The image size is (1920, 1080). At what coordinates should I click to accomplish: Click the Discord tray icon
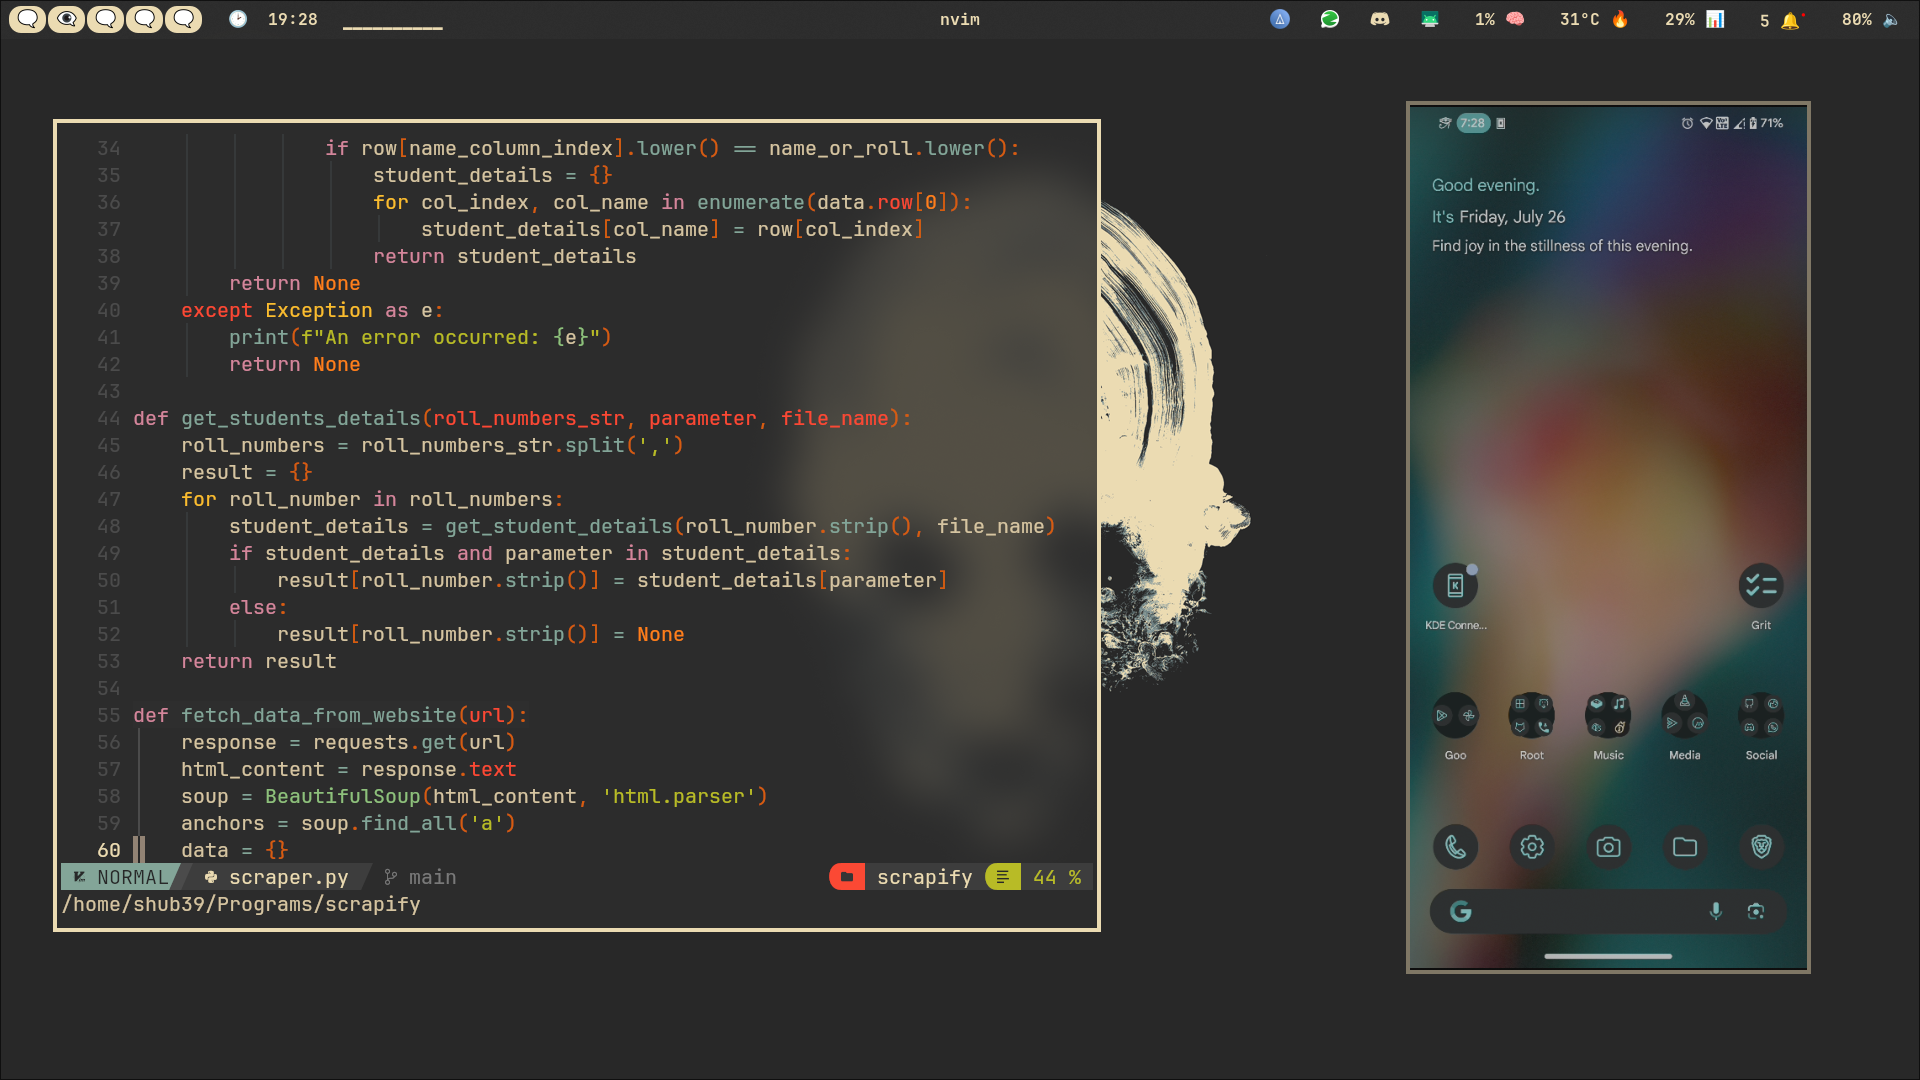point(1380,19)
